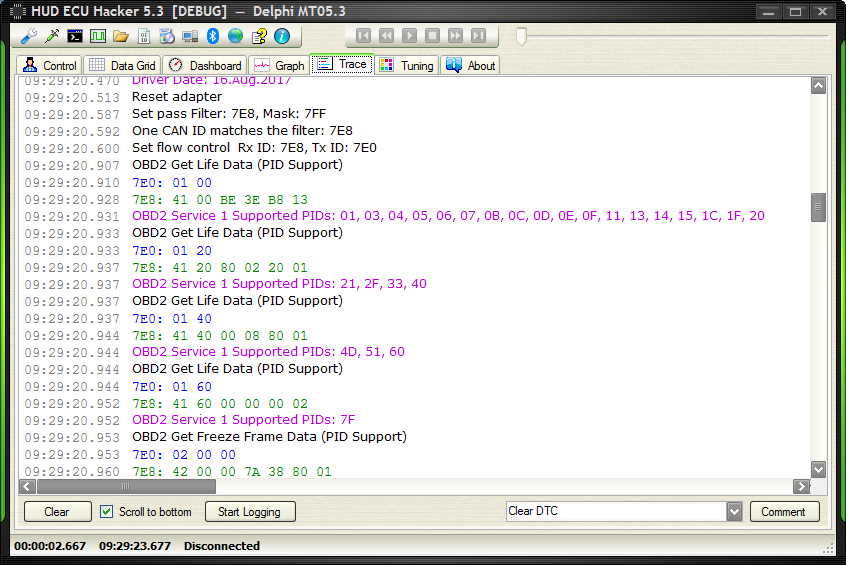This screenshot has width=846, height=565.
Task: Expand the Clear DTC dropdown arrow
Action: 734,512
